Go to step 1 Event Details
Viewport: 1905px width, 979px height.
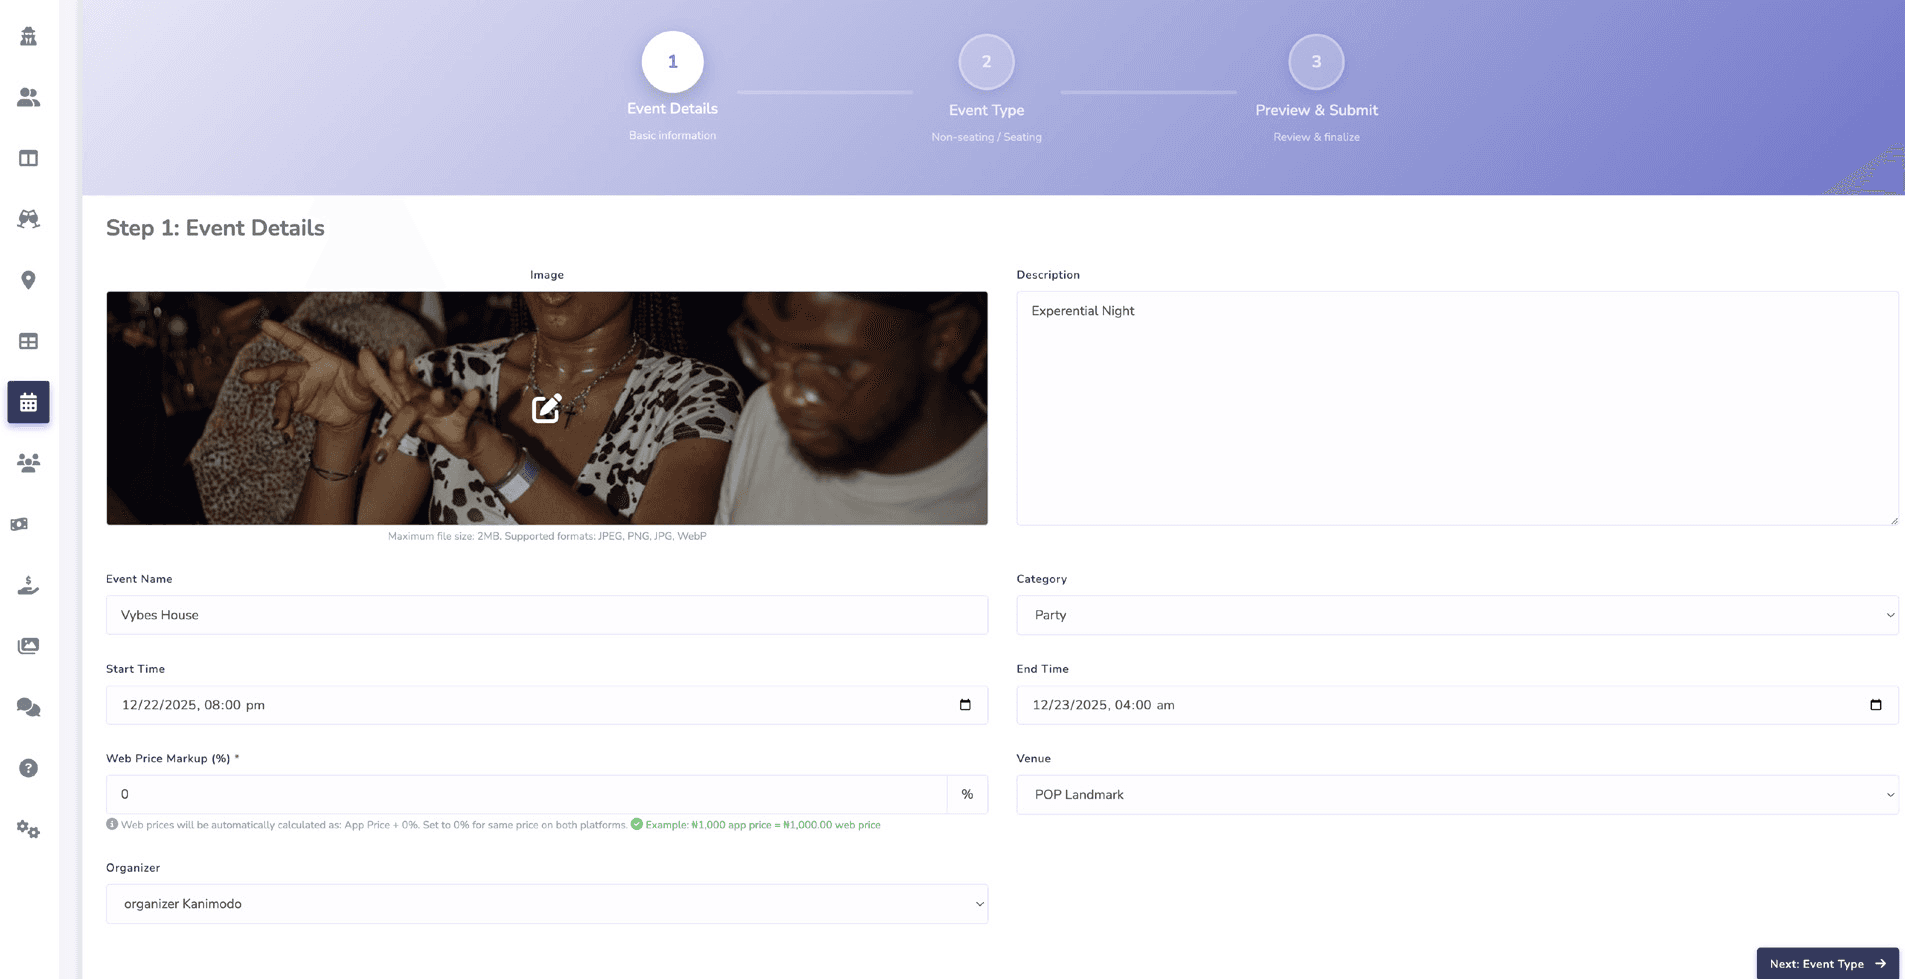[x=672, y=62]
